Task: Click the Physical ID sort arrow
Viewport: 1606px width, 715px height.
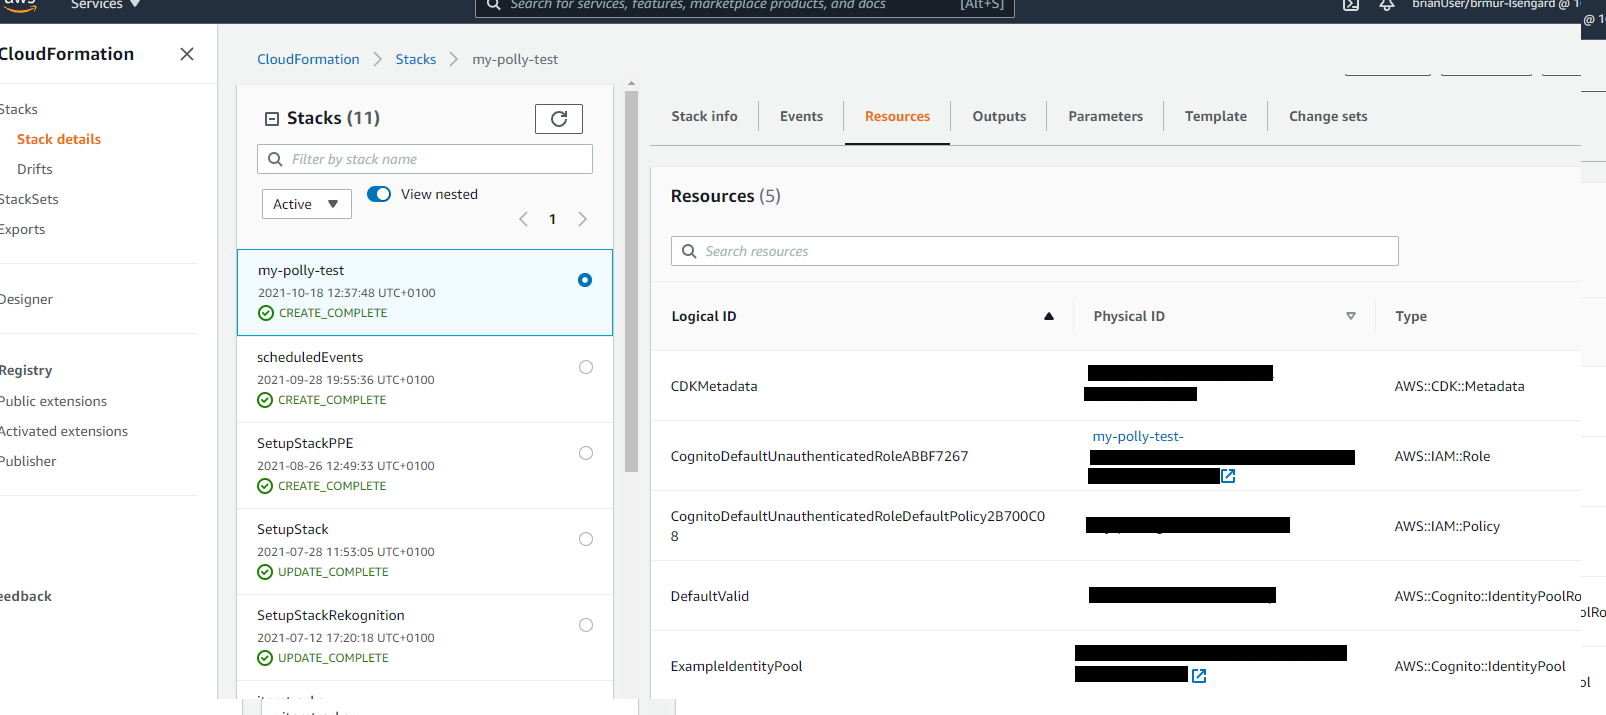Action: (x=1350, y=316)
